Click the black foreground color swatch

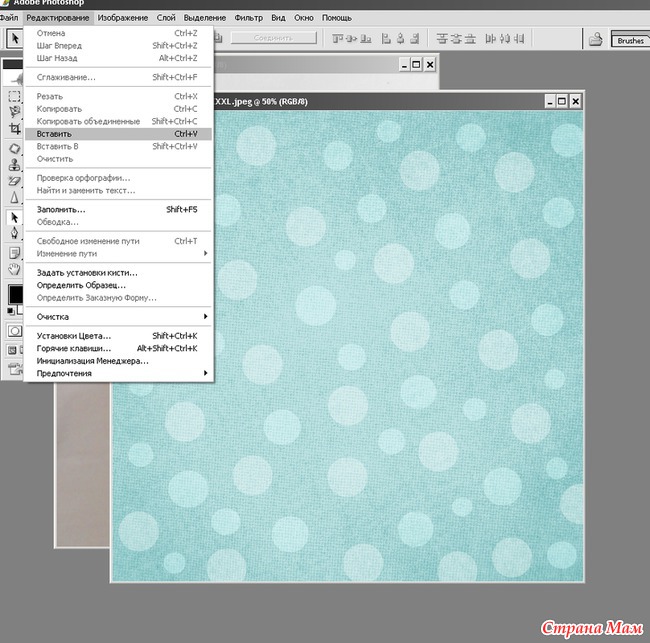tap(14, 293)
